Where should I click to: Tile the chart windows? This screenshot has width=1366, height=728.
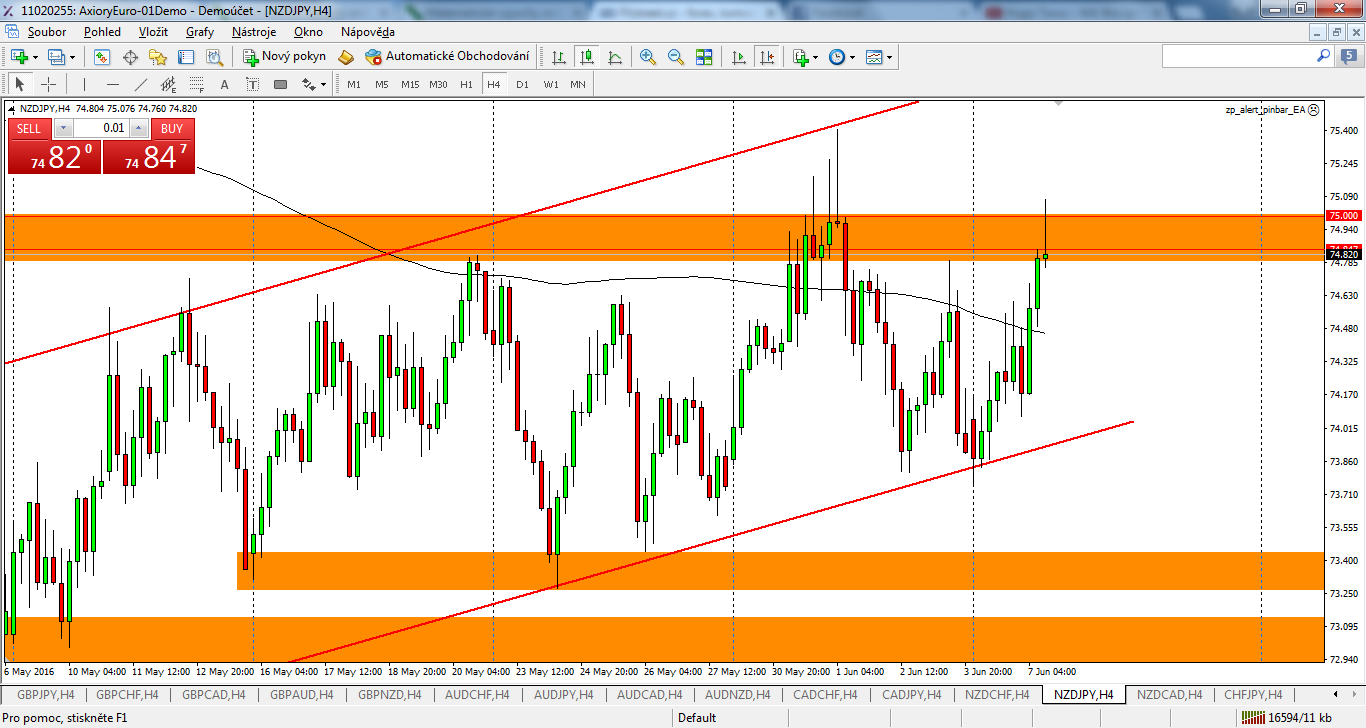click(704, 57)
